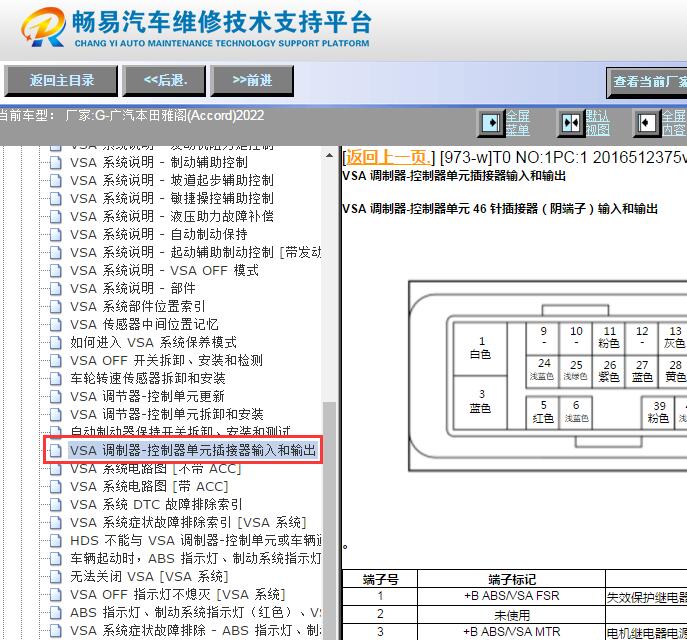The height and width of the screenshot is (640, 687).
Task: Click the tree panel scroll-up arrow
Action: tap(329, 156)
